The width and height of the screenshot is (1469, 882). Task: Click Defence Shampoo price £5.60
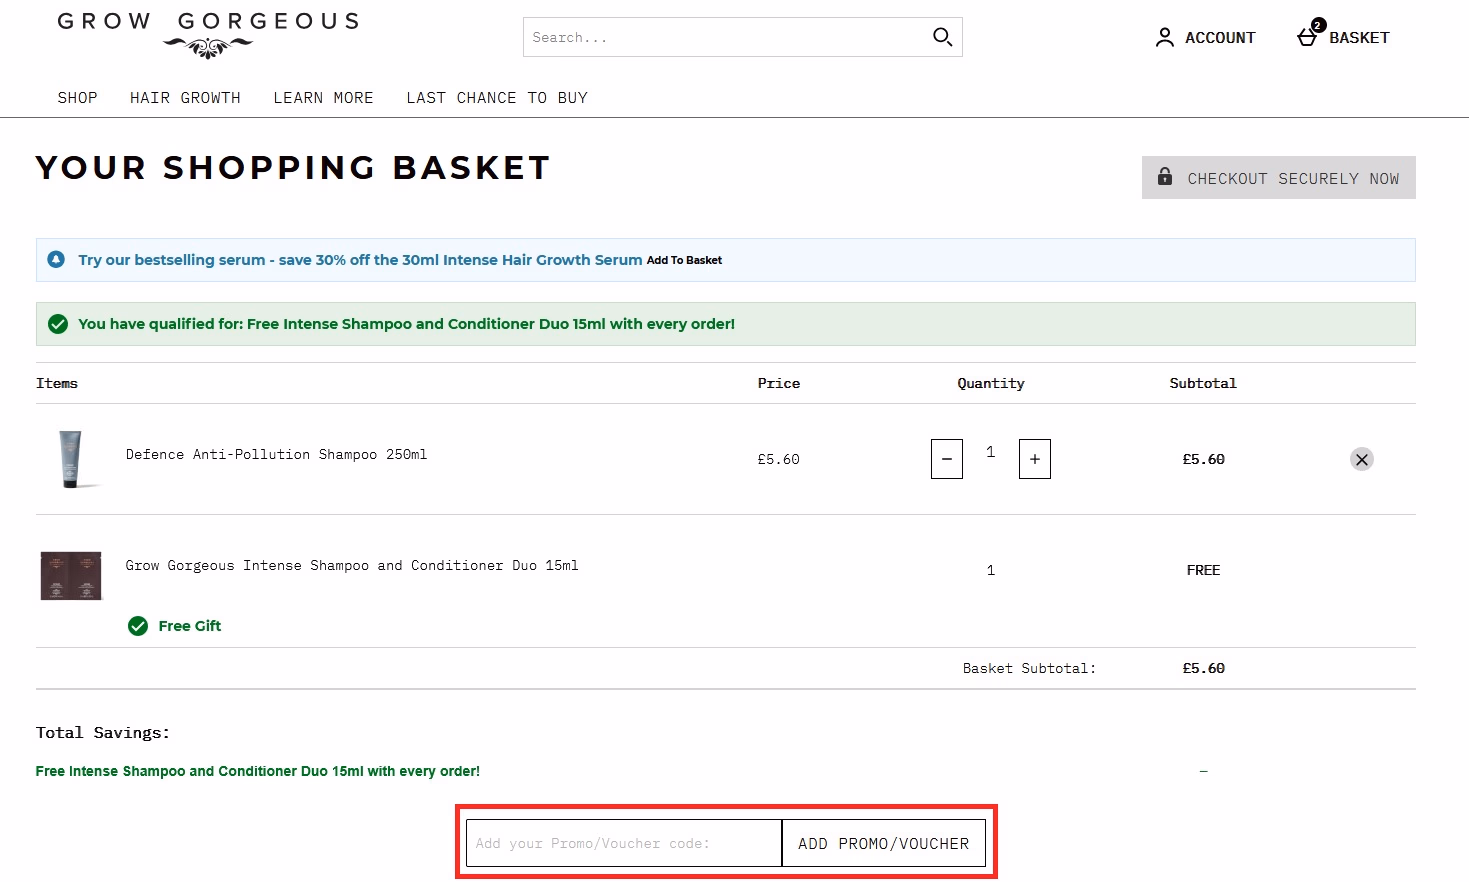pyautogui.click(x=778, y=459)
